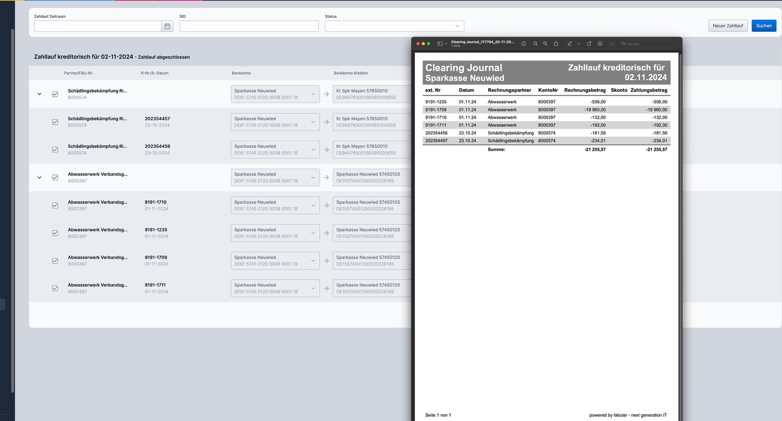Zoom in the Clearing Journal PDF
Screen dimensions: 782x421
[545, 44]
